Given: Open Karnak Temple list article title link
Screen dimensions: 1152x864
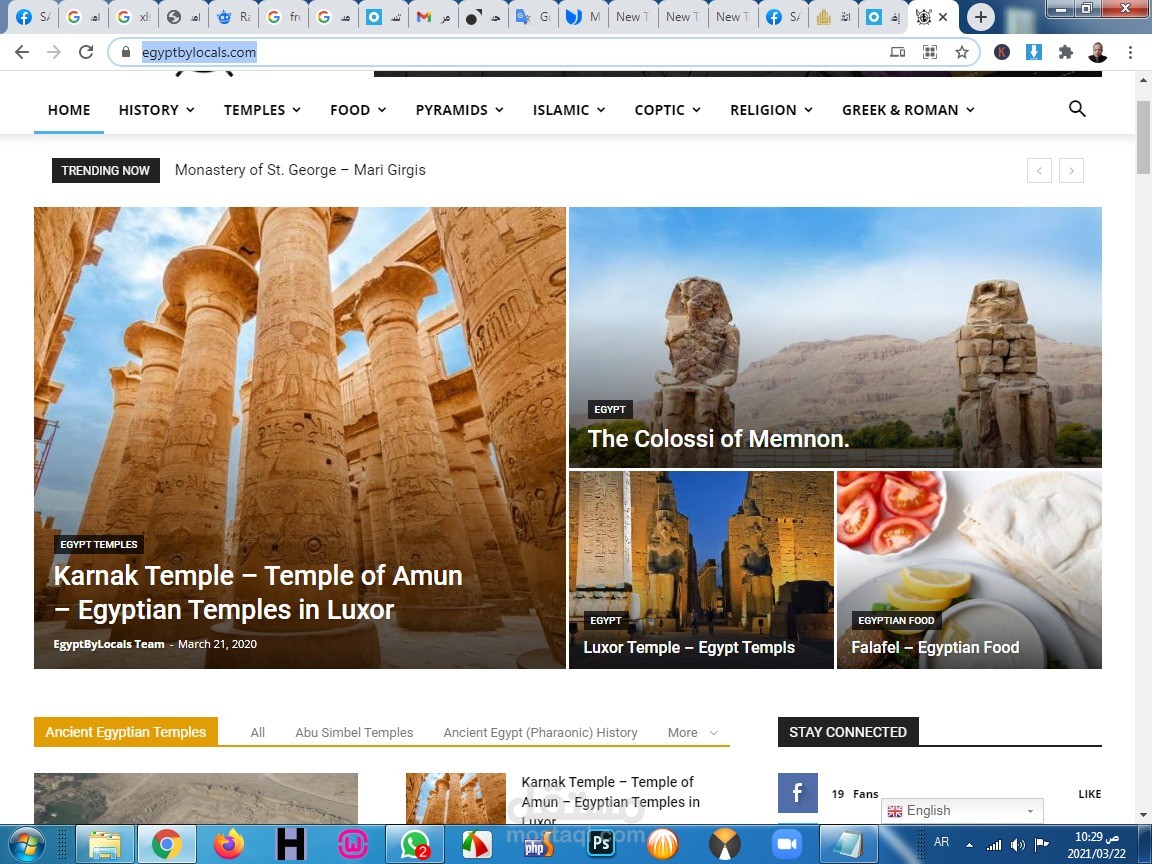Looking at the screenshot, I should point(611,802).
